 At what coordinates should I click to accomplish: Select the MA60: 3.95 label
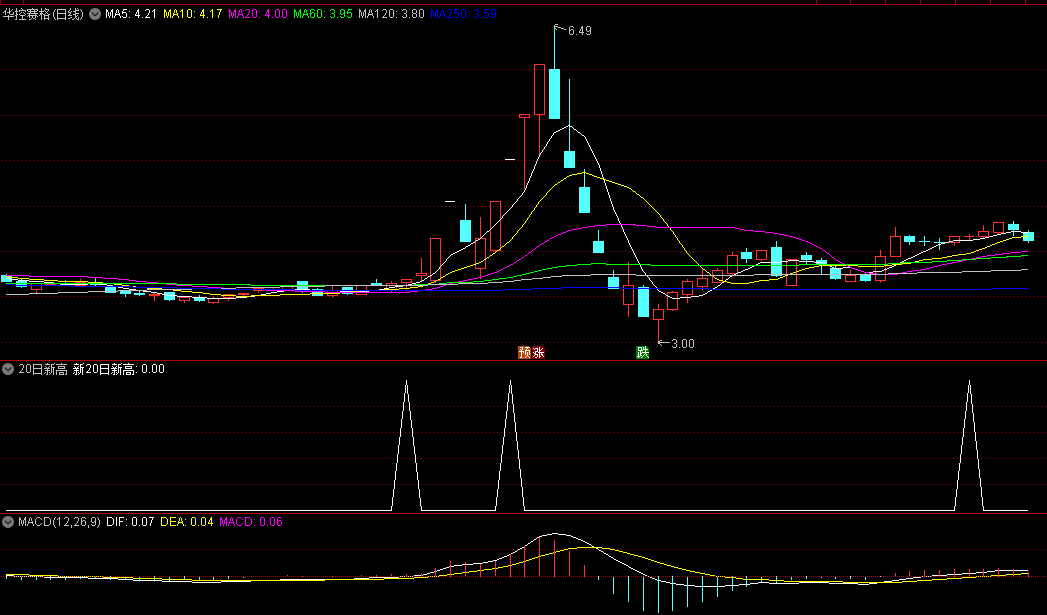coord(323,14)
